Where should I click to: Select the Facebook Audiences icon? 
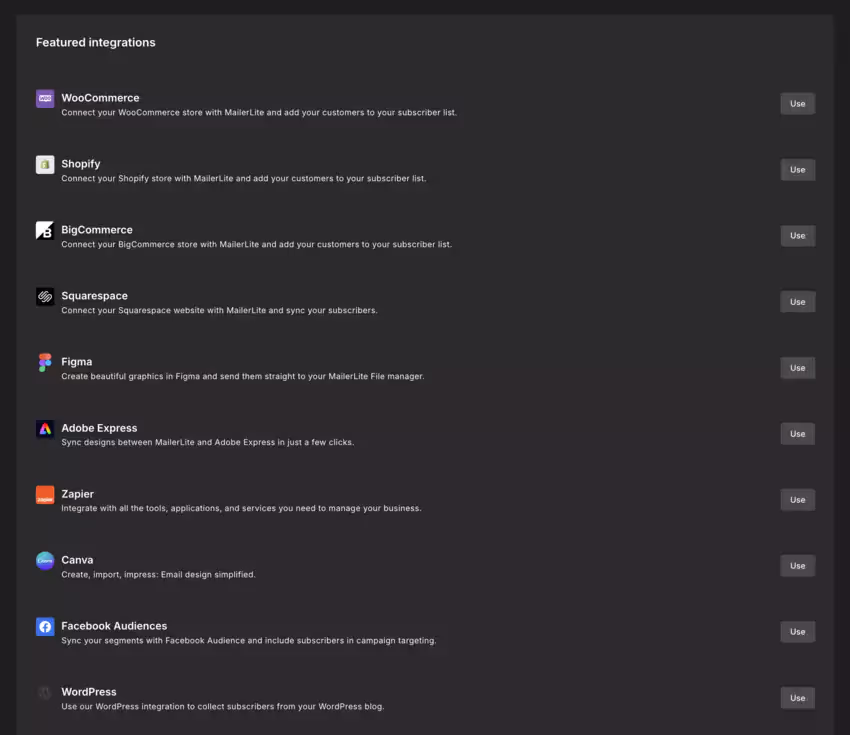click(45, 626)
